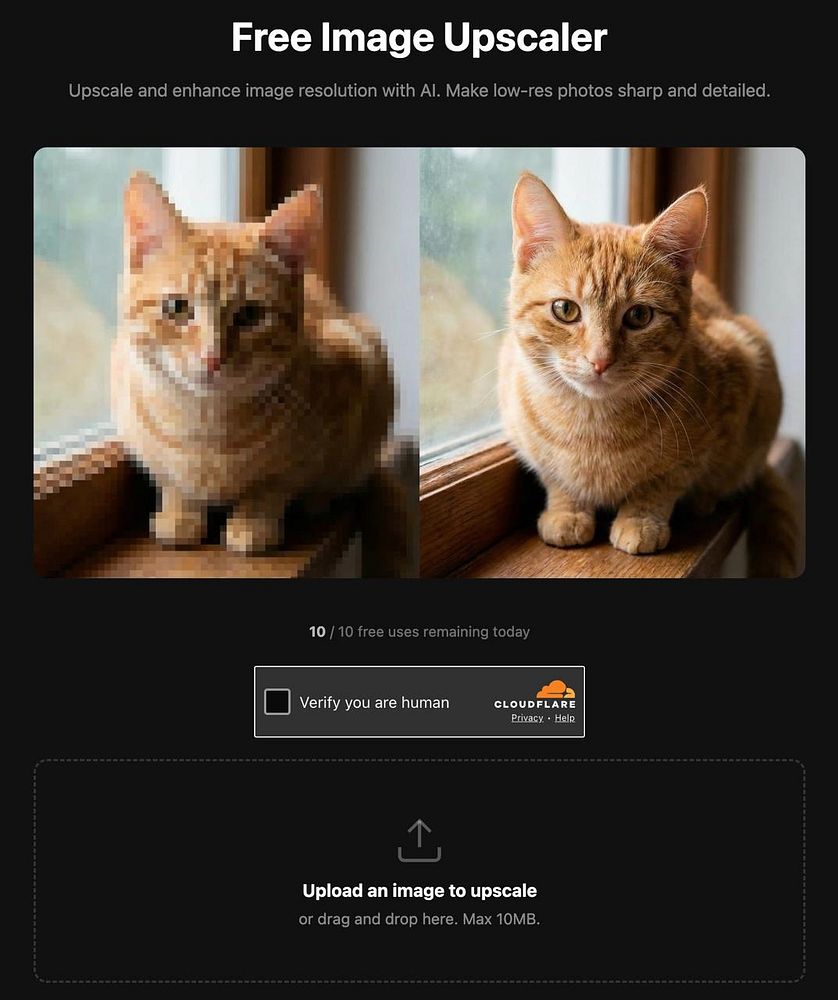The image size is (838, 1000).
Task: Click "Upload an image to upscale" text
Action: tap(419, 890)
